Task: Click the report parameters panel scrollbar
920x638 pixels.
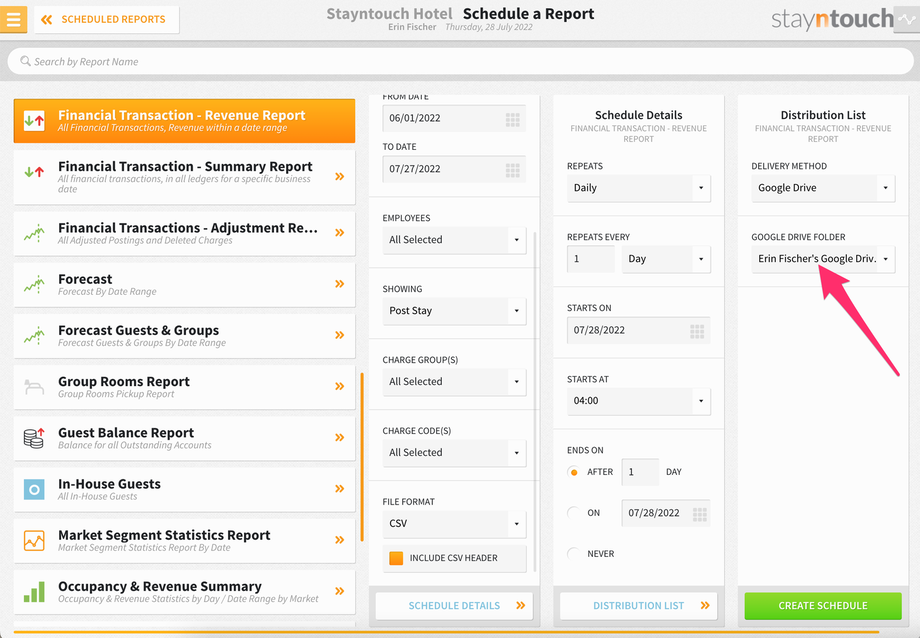Action: point(535,401)
